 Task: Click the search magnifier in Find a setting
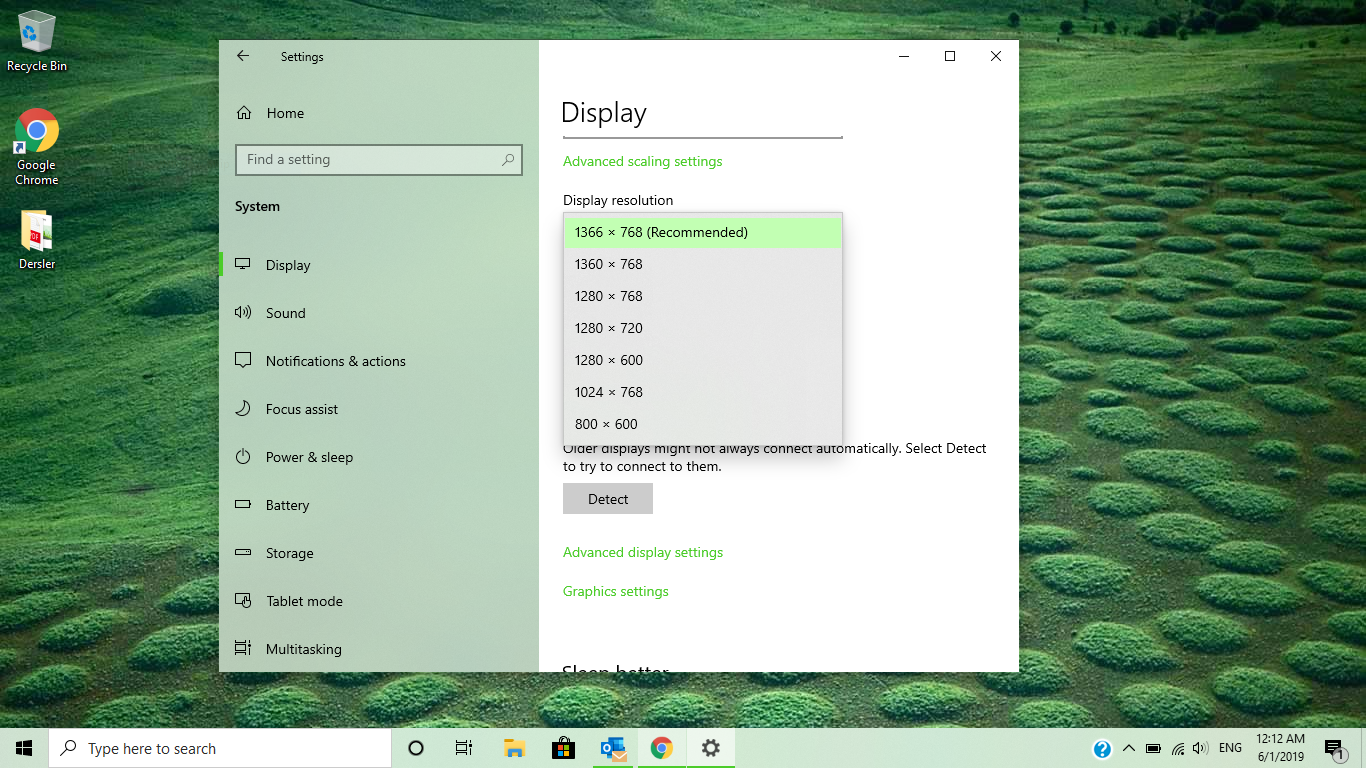point(508,160)
